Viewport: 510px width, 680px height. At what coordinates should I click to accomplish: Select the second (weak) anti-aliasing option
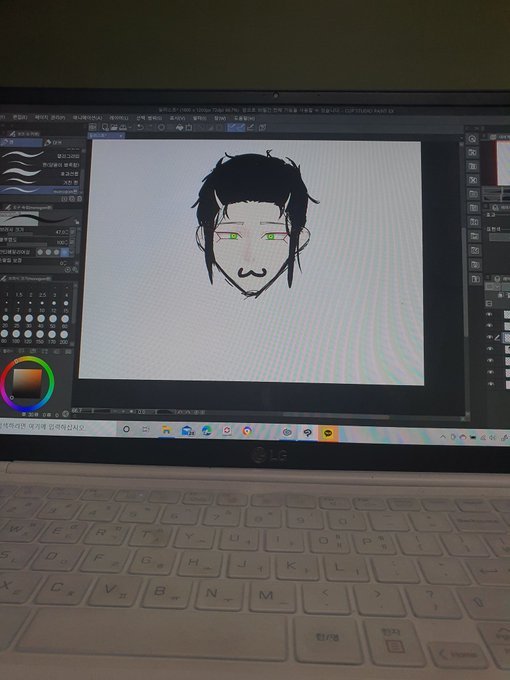click(48, 252)
